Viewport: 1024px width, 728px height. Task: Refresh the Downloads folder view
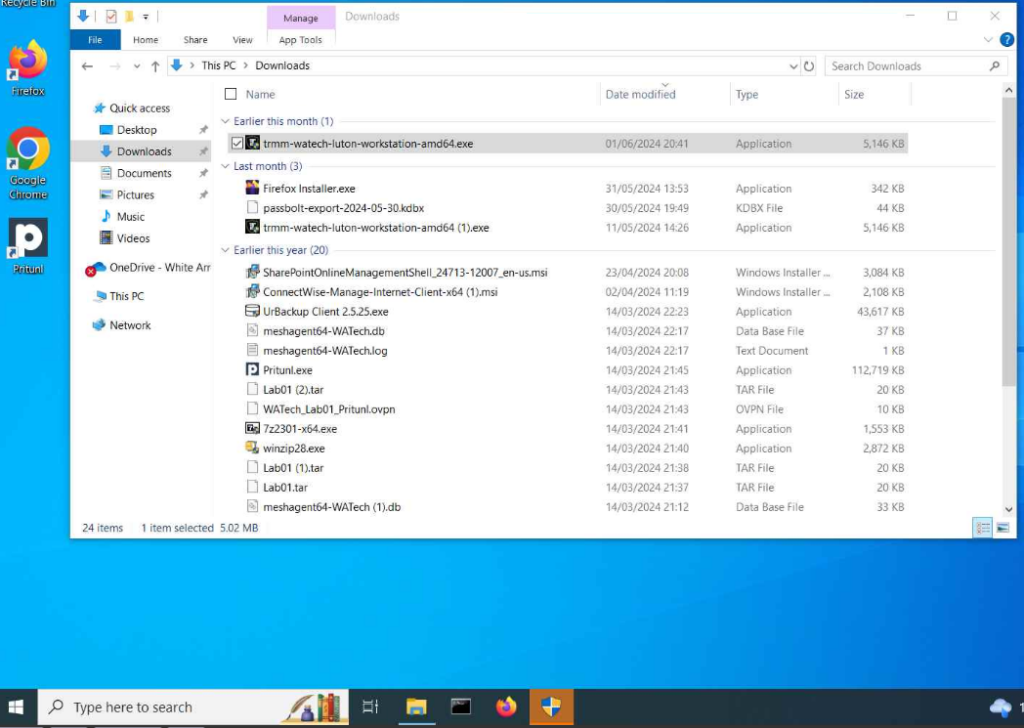point(809,66)
